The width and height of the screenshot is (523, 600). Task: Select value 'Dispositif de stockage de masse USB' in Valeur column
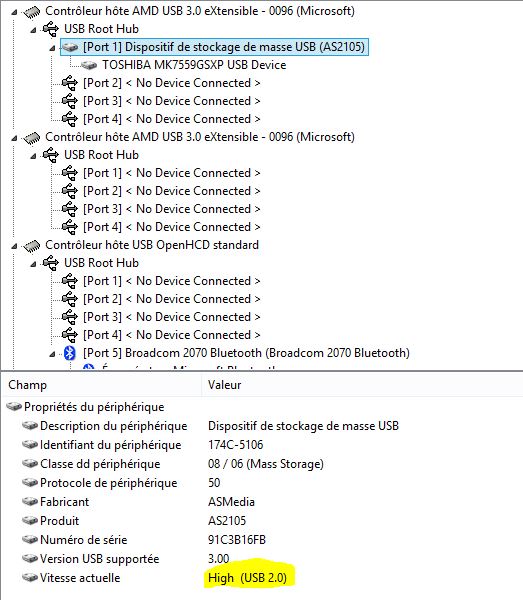click(303, 426)
